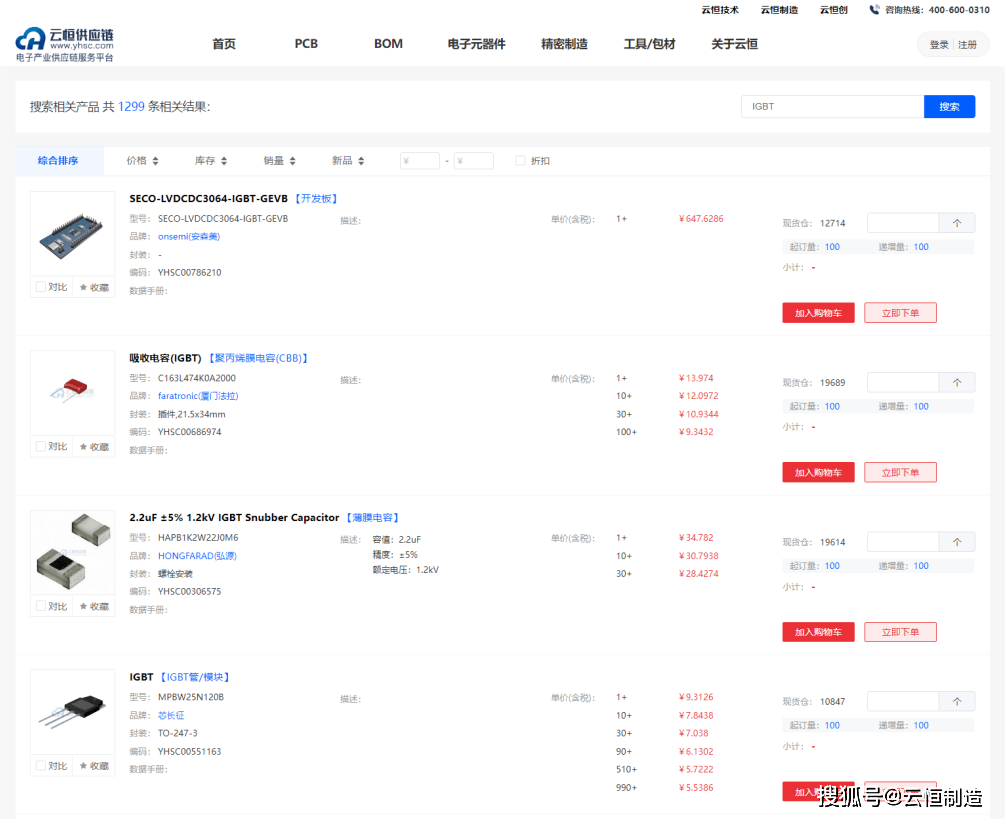Open 【开发板】 category link
Image resolution: width=1005 pixels, height=819 pixels.
click(x=316, y=199)
